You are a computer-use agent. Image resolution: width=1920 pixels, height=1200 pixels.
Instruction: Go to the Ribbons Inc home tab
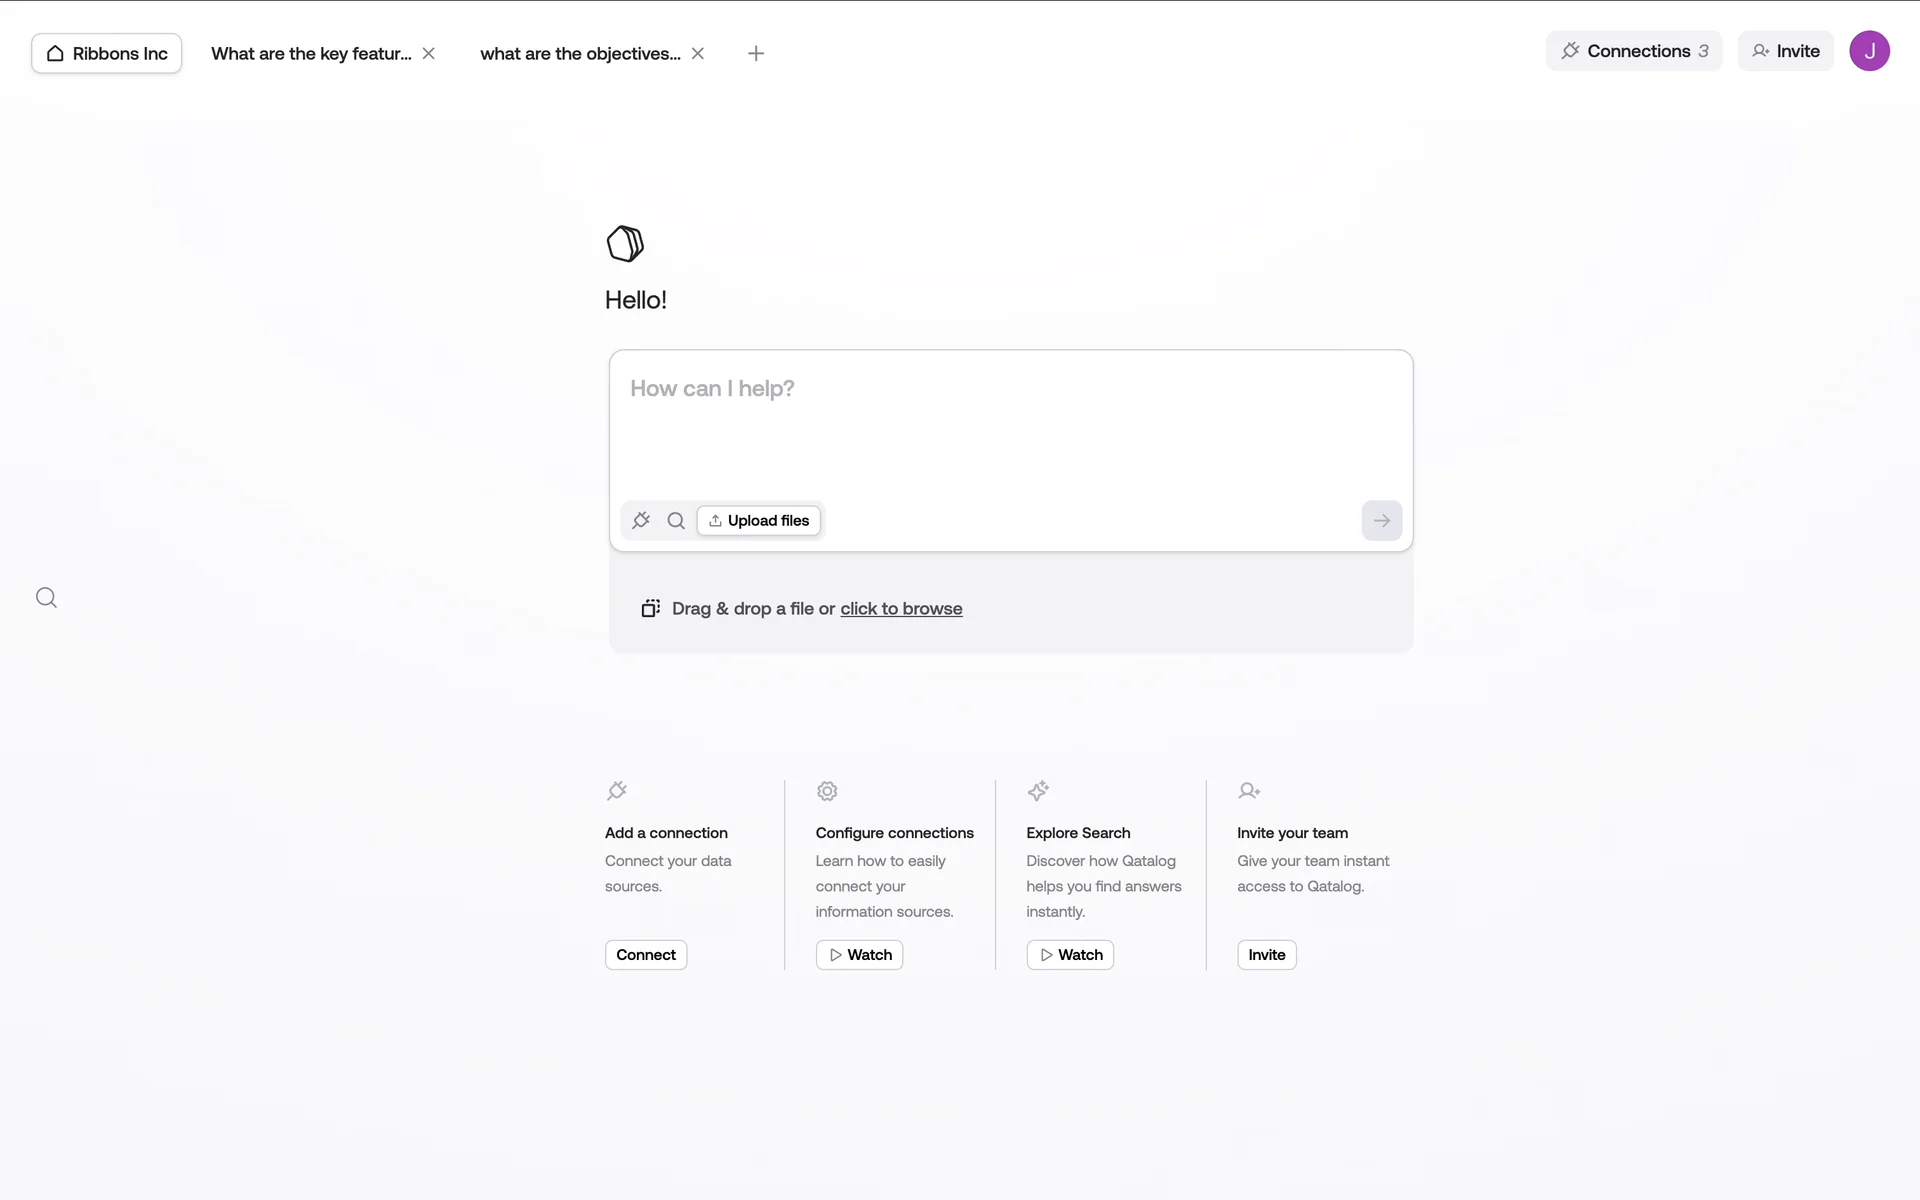click(x=107, y=54)
